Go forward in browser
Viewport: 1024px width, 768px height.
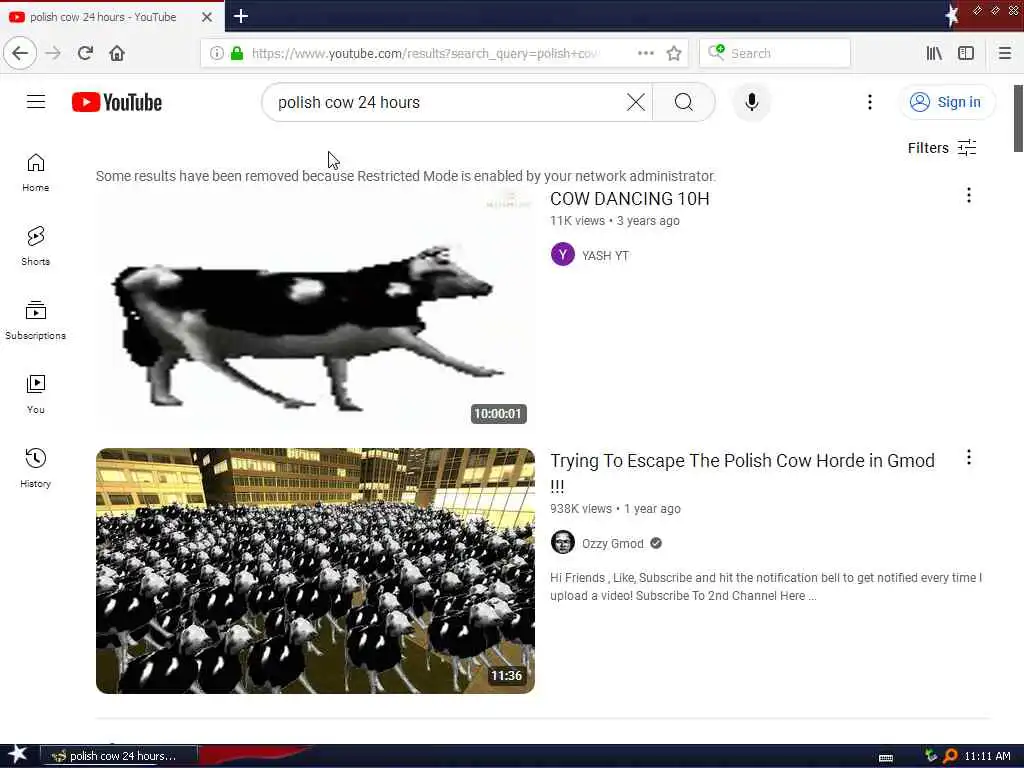point(54,53)
